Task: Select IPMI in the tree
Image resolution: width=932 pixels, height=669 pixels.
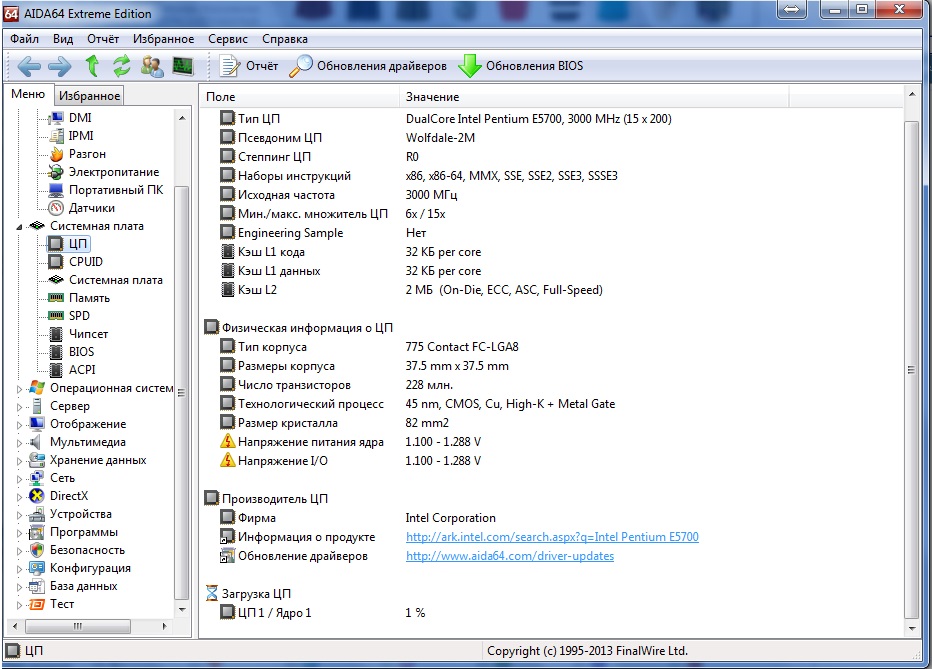Action: [81, 135]
